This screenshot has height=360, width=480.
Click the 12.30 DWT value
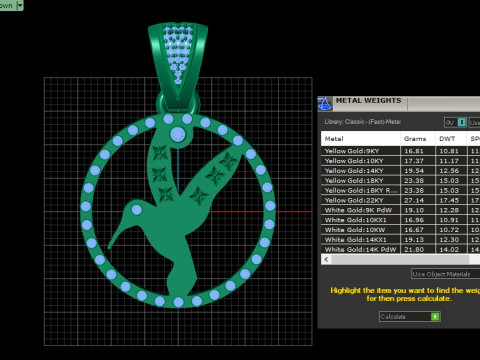click(449, 240)
